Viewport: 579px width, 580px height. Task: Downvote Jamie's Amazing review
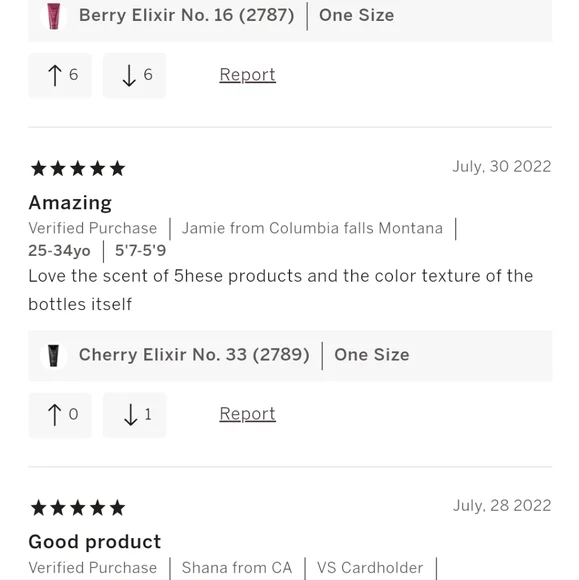tap(134, 415)
